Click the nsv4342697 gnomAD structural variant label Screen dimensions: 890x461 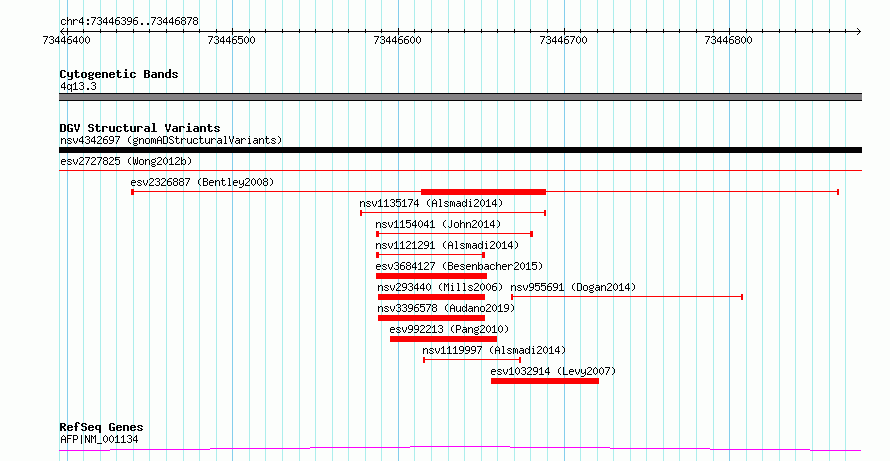171,140
